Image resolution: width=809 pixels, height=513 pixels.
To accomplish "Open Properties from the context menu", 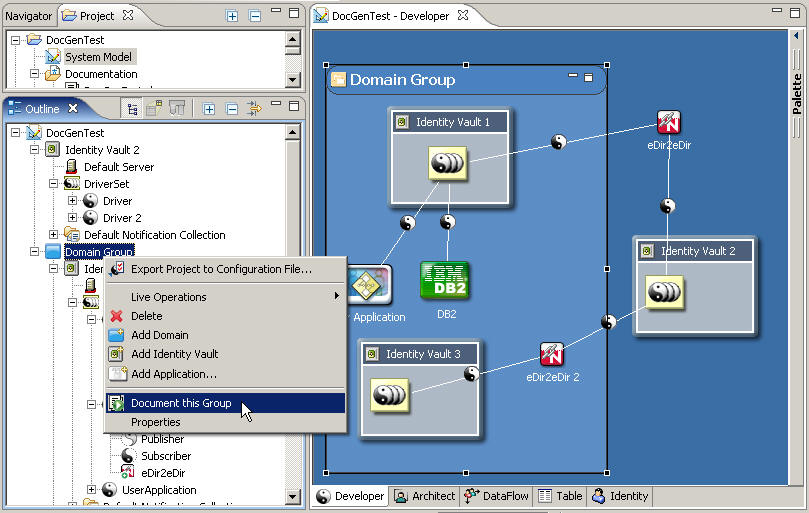I will [225, 422].
